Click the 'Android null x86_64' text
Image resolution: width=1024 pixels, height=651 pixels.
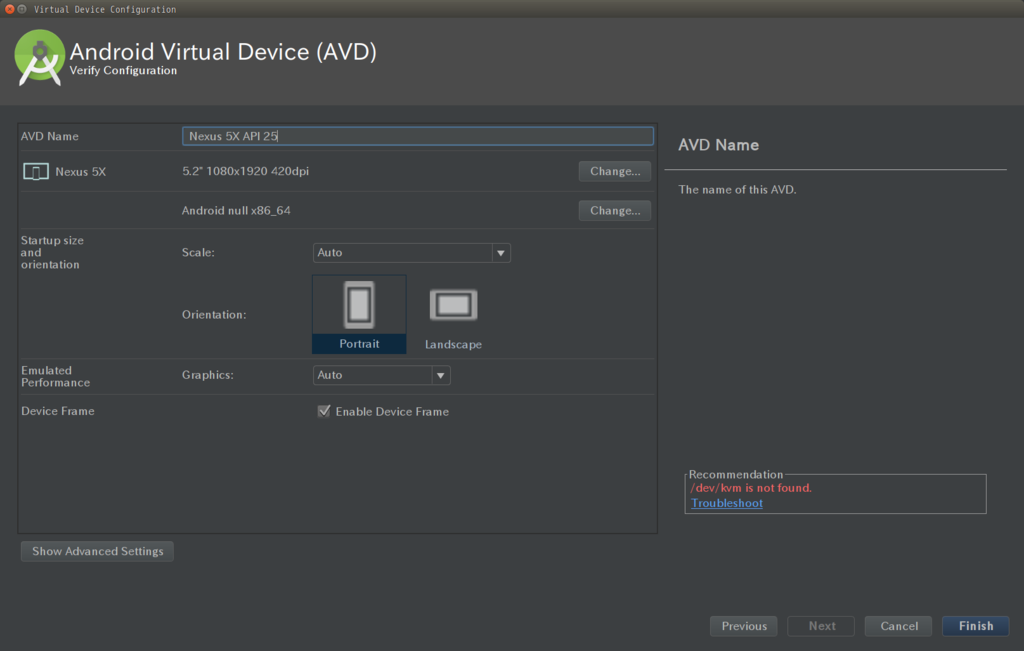236,210
